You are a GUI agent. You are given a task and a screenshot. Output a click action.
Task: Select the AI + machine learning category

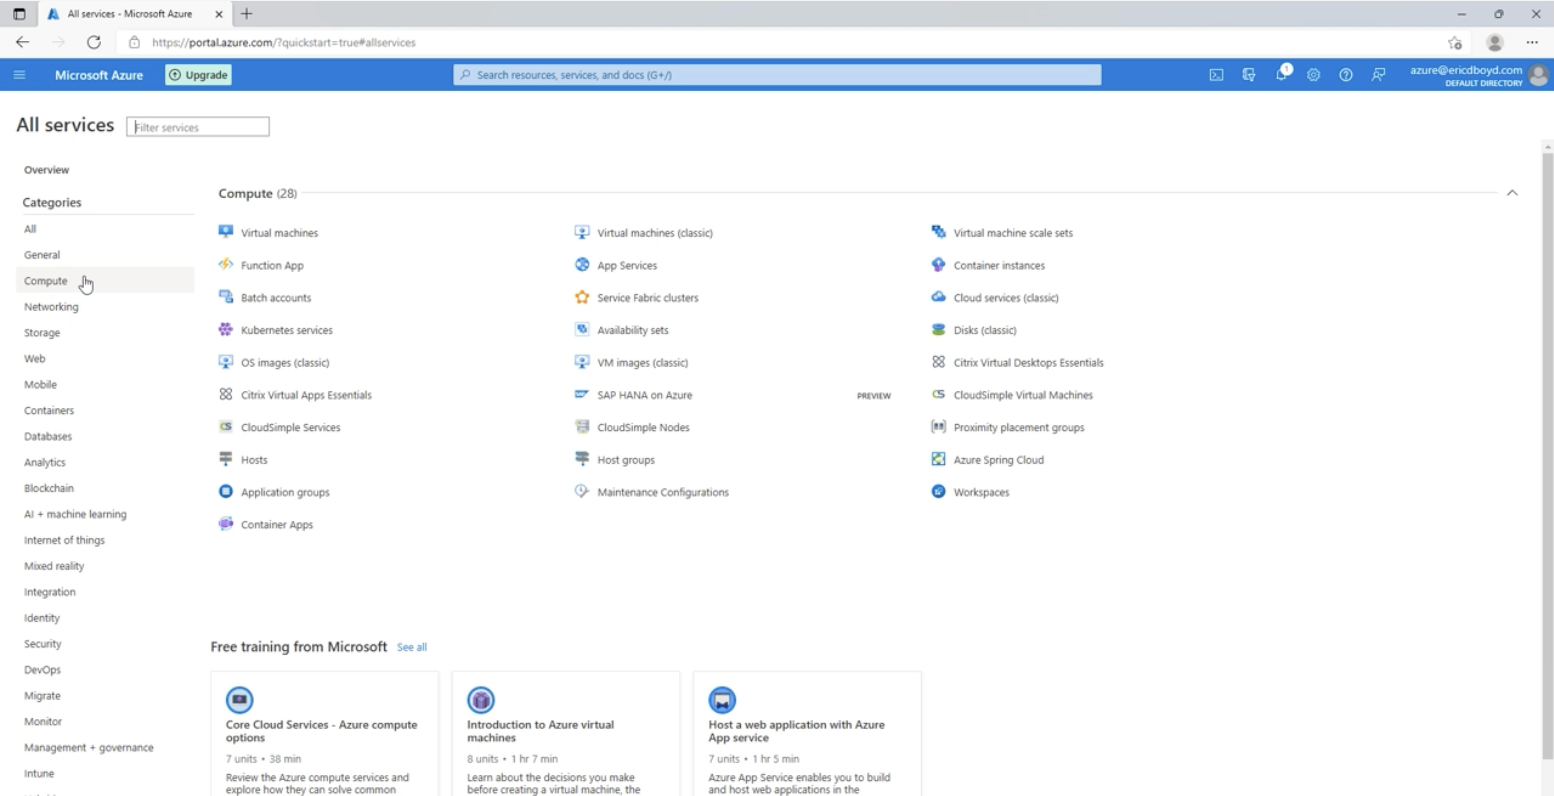click(75, 514)
